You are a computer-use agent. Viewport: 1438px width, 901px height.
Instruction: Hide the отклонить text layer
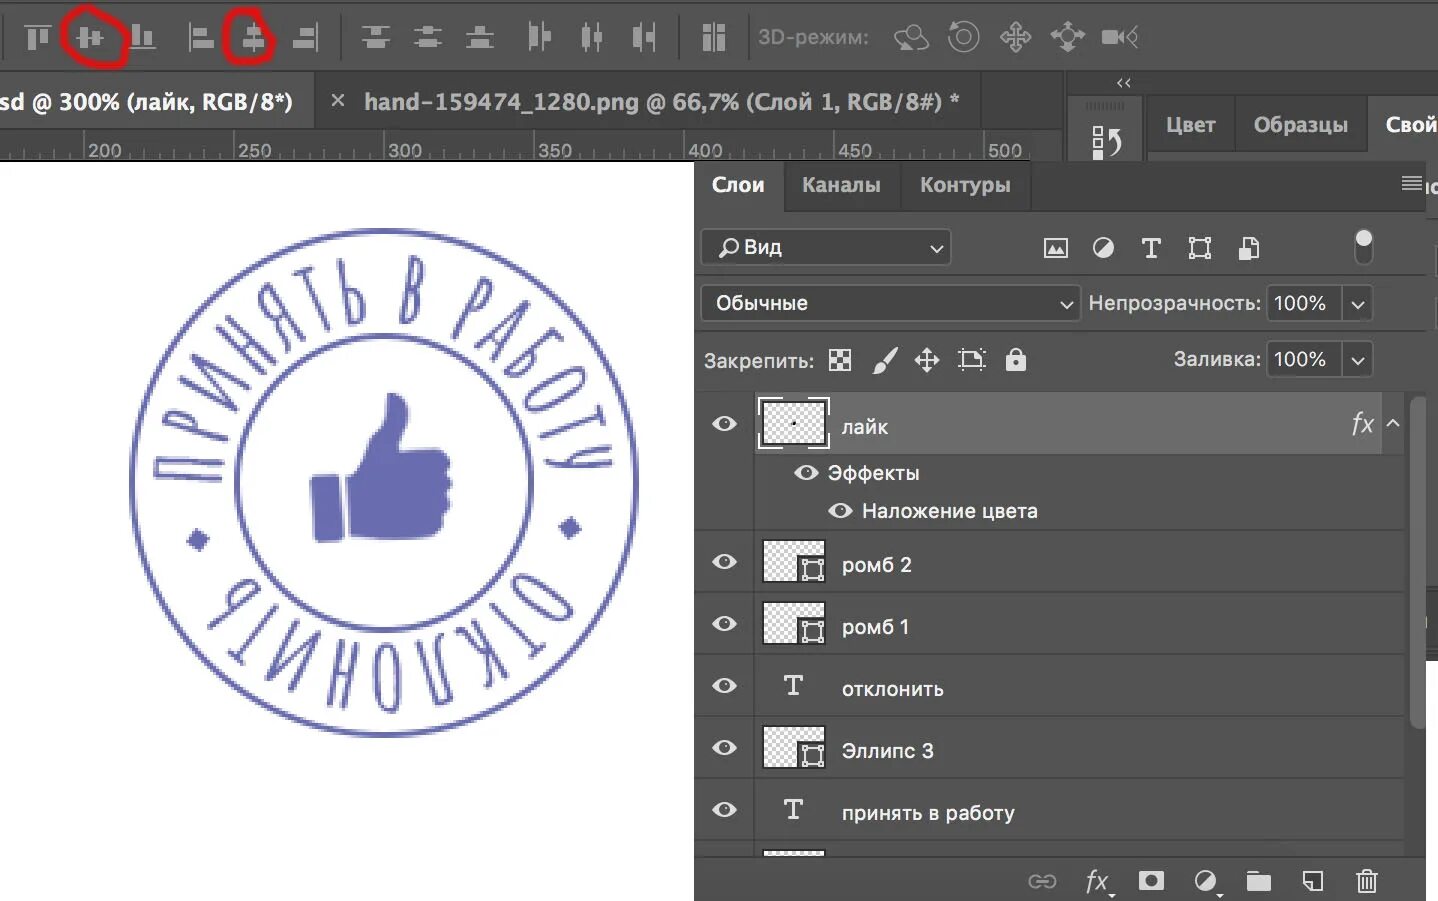(724, 686)
